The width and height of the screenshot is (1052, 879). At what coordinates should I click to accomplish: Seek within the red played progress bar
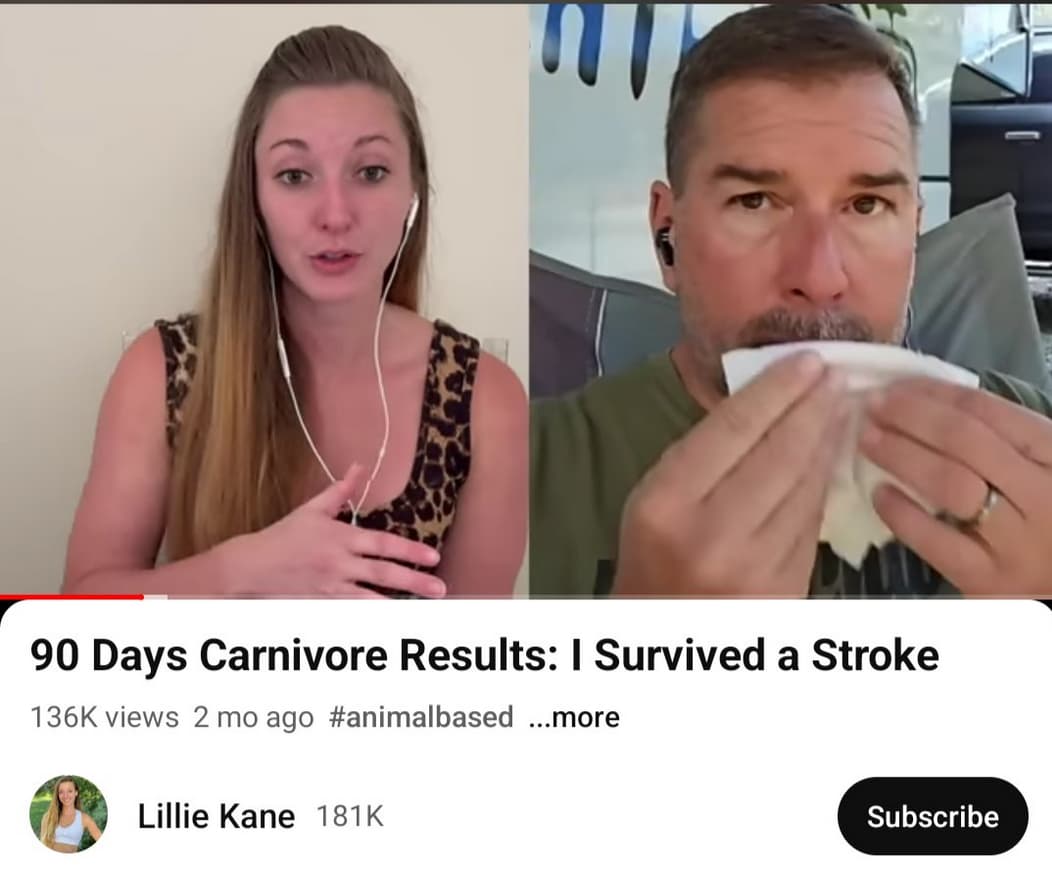click(x=71, y=597)
